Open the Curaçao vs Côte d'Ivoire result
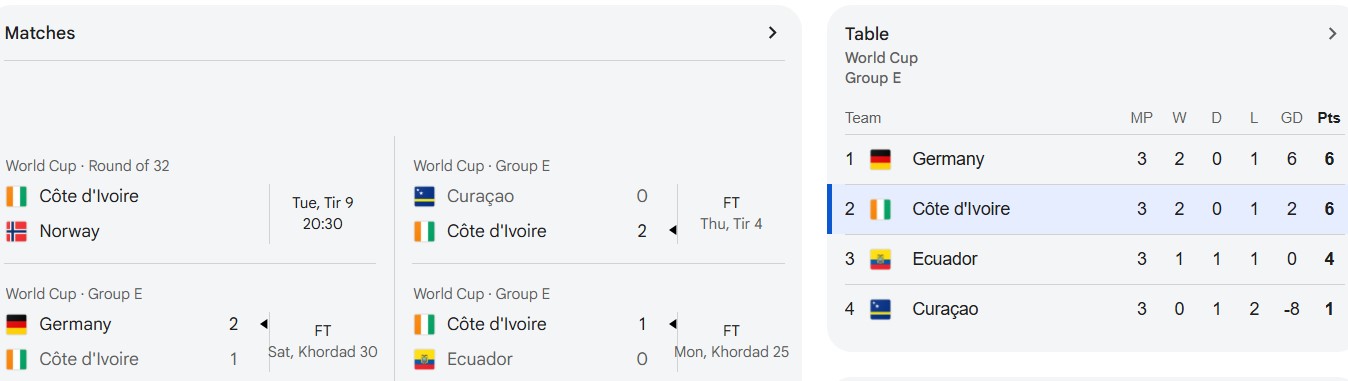Image resolution: width=1348 pixels, height=381 pixels. (x=598, y=205)
